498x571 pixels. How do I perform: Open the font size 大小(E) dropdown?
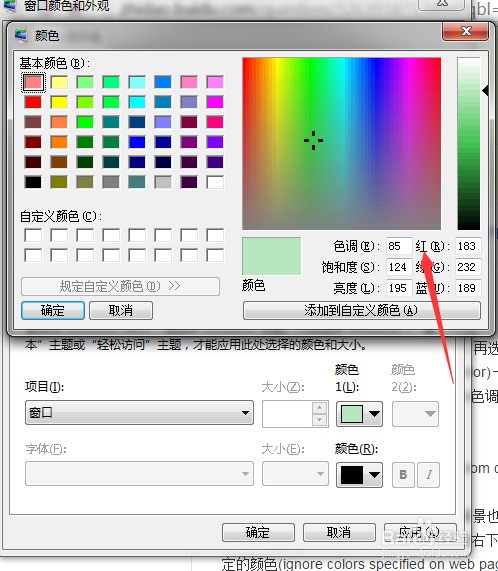[x=295, y=474]
